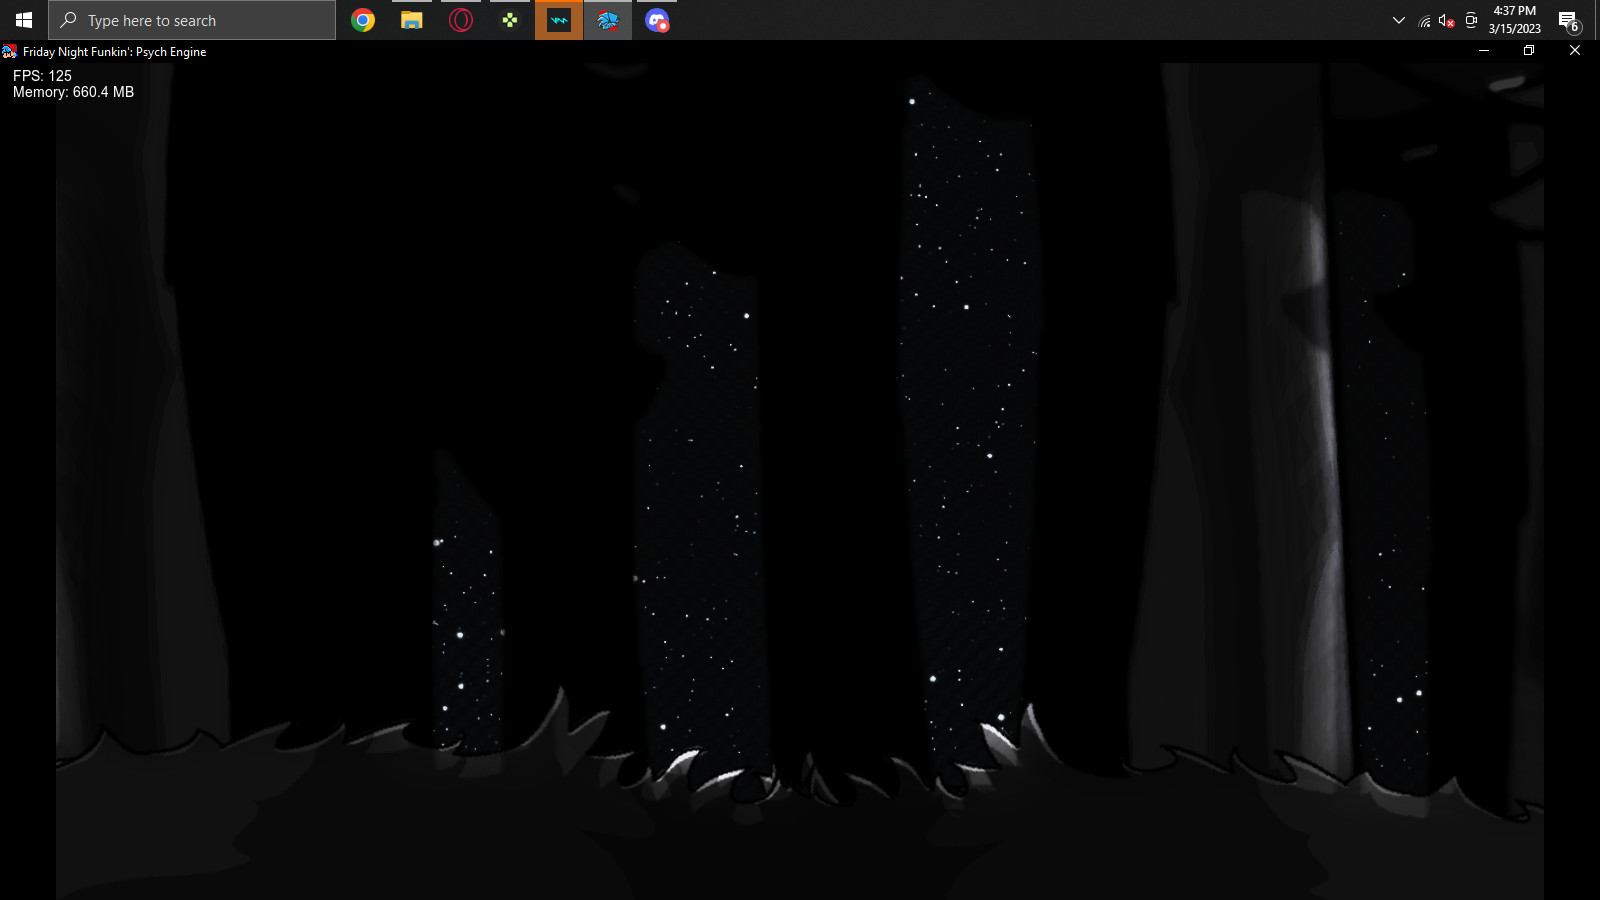Close the Psych Engine window
1600x900 pixels.
pyautogui.click(x=1575, y=51)
